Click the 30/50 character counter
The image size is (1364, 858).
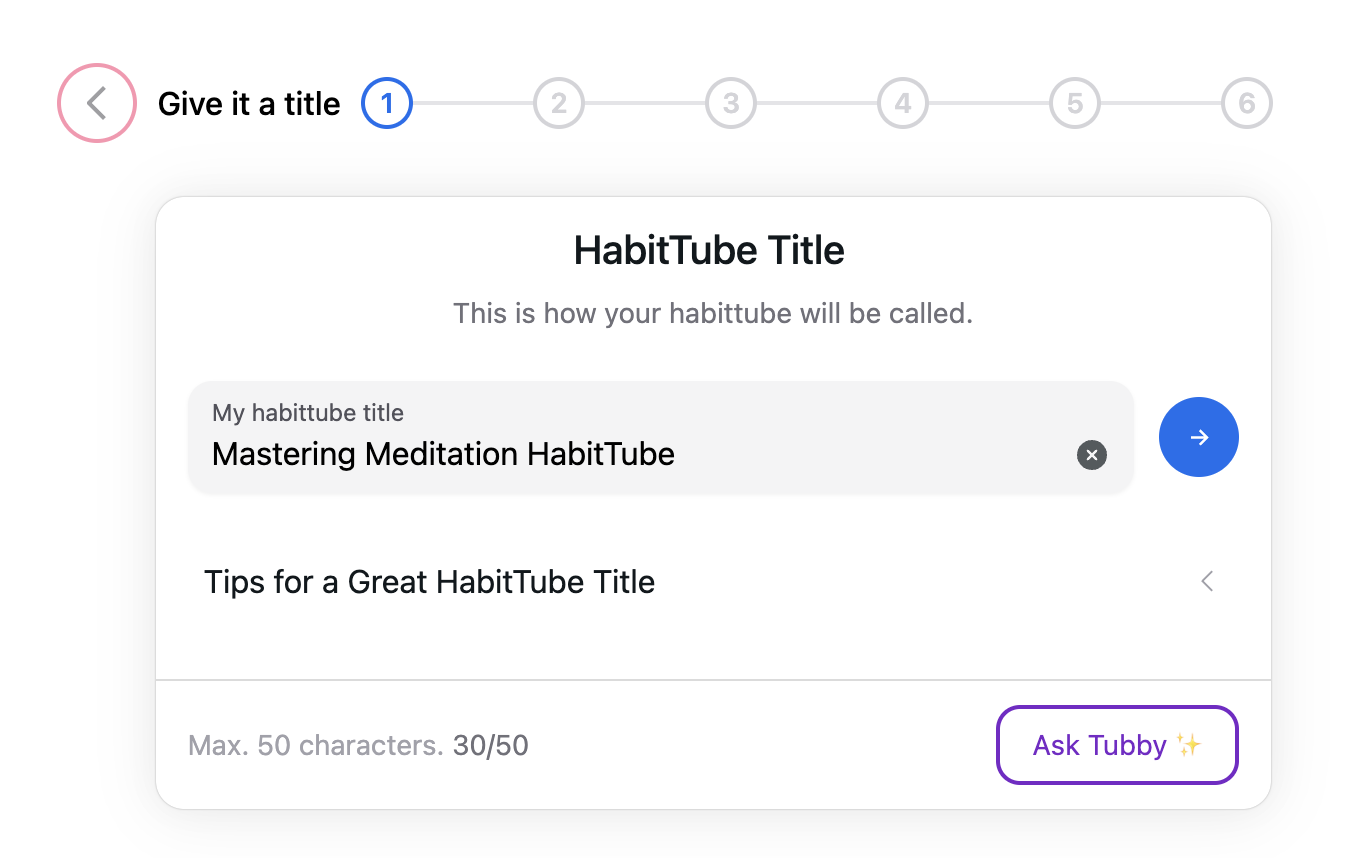(491, 745)
